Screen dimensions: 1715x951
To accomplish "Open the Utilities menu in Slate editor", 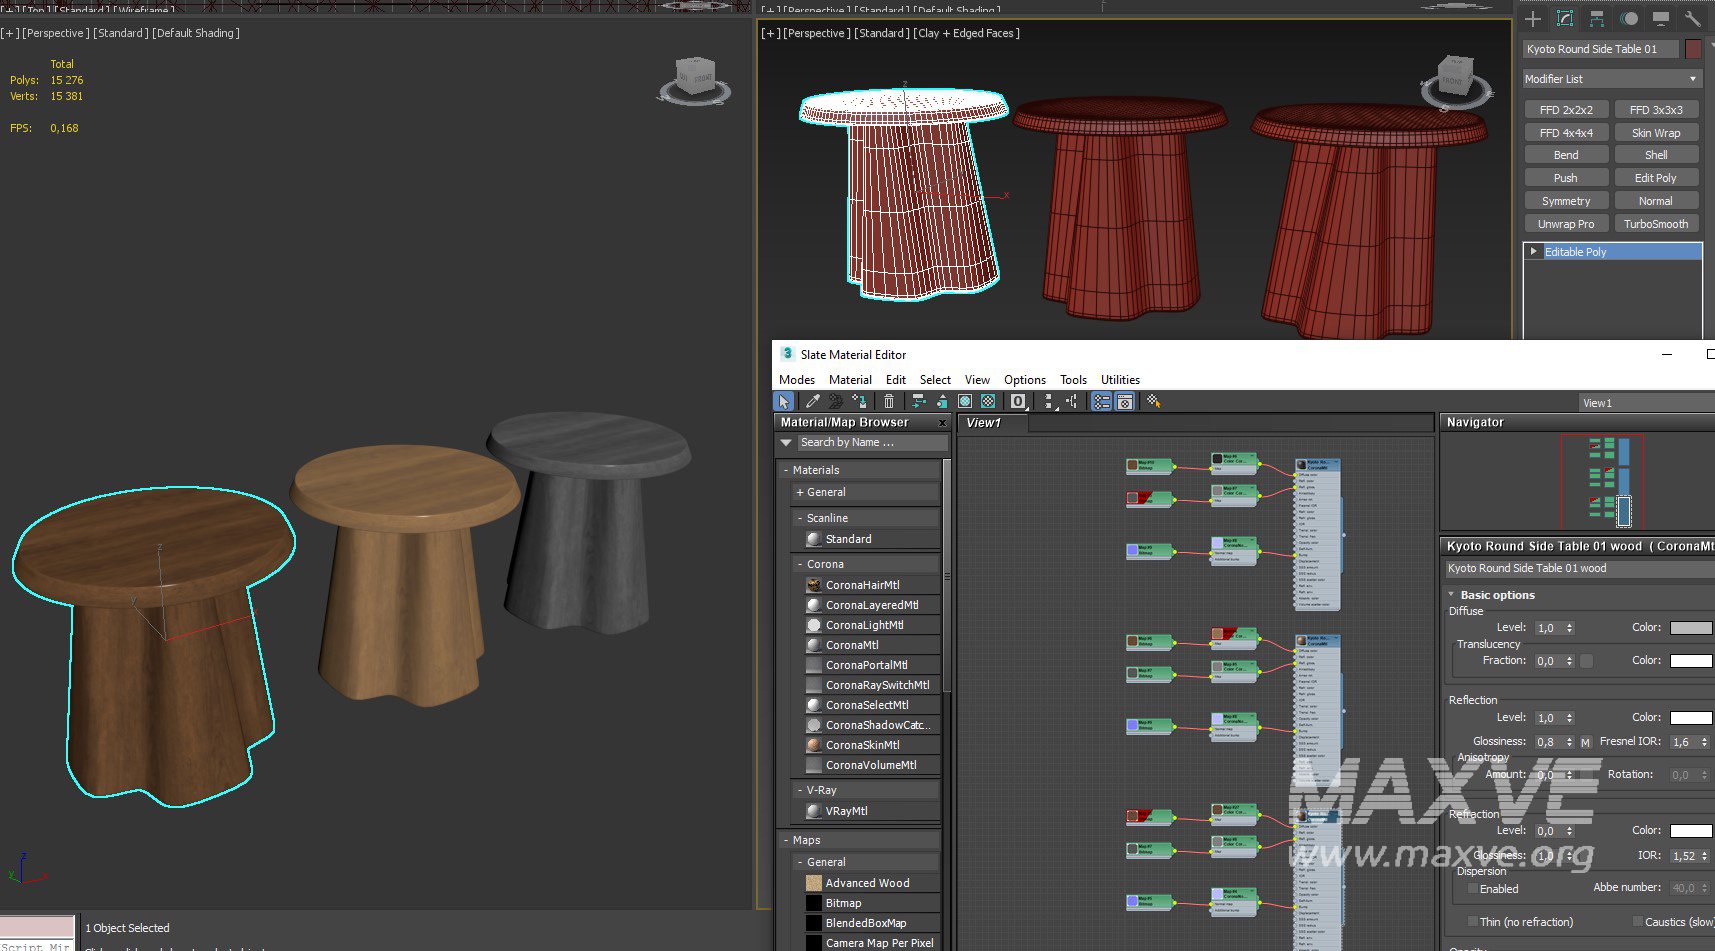I will tap(1119, 380).
